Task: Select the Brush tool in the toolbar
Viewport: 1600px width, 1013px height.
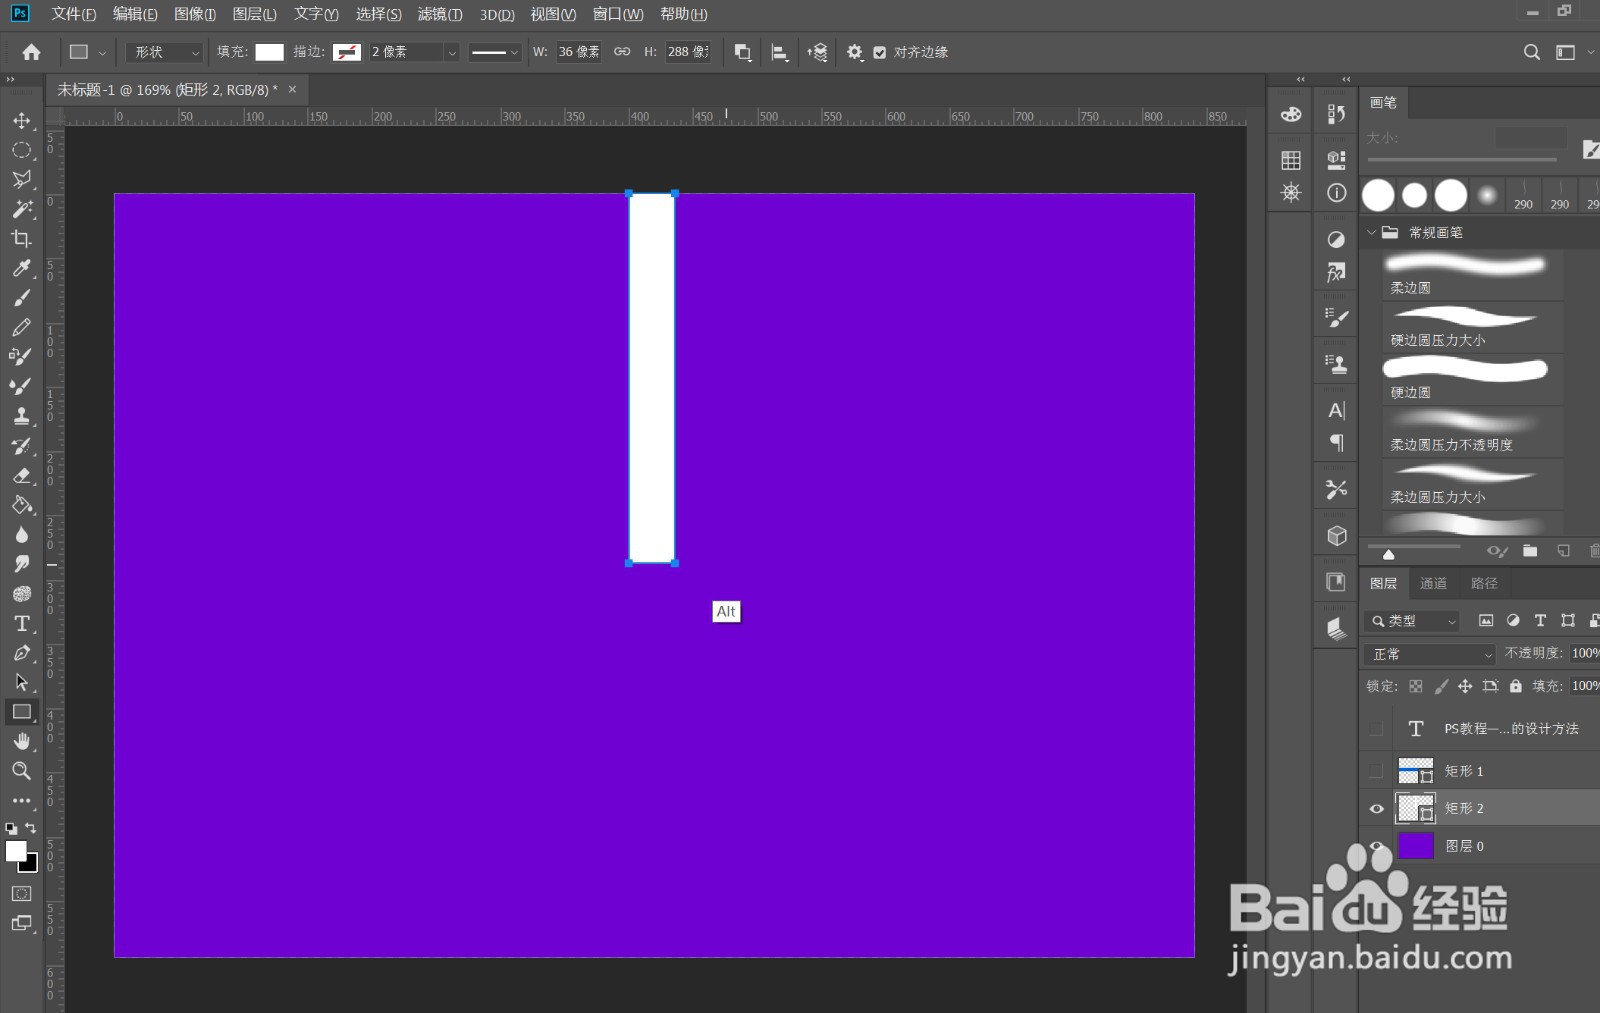Action: [x=21, y=297]
